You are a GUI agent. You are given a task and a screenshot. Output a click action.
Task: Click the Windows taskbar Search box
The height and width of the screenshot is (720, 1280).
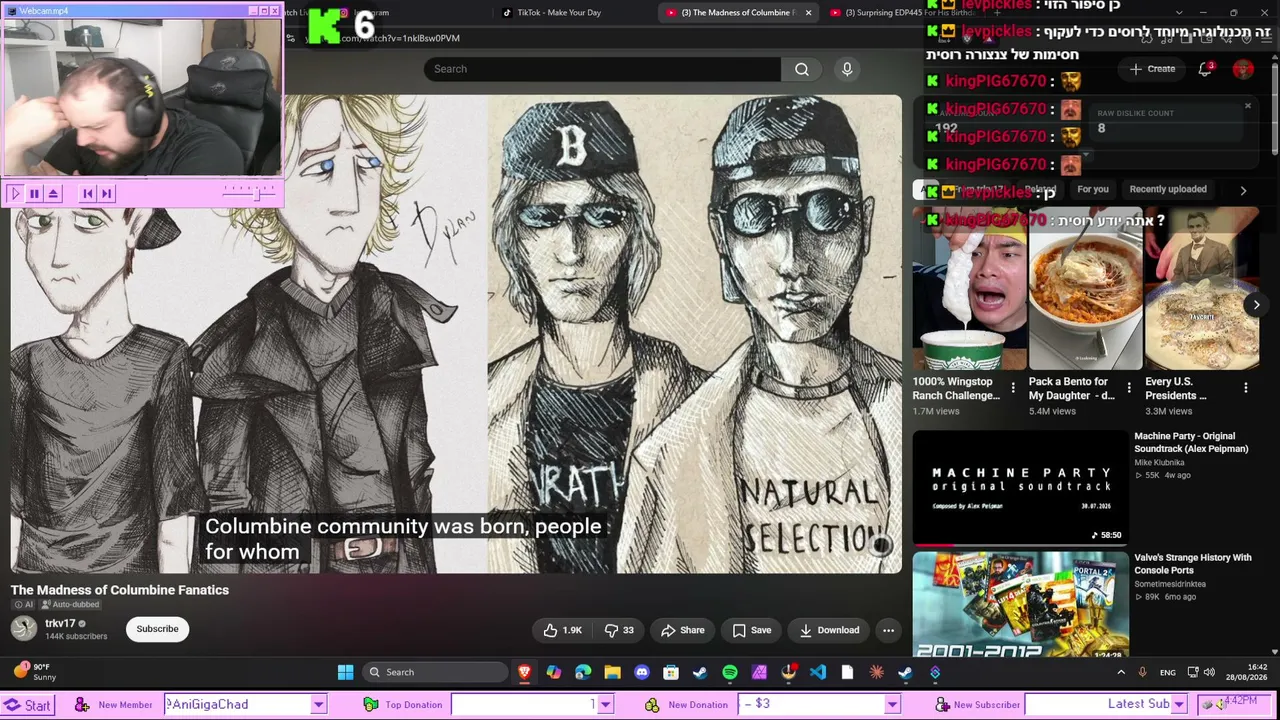[x=436, y=672]
